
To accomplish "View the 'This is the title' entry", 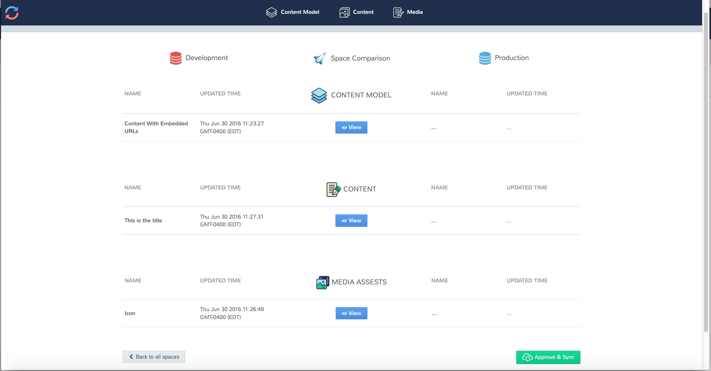I will [351, 220].
